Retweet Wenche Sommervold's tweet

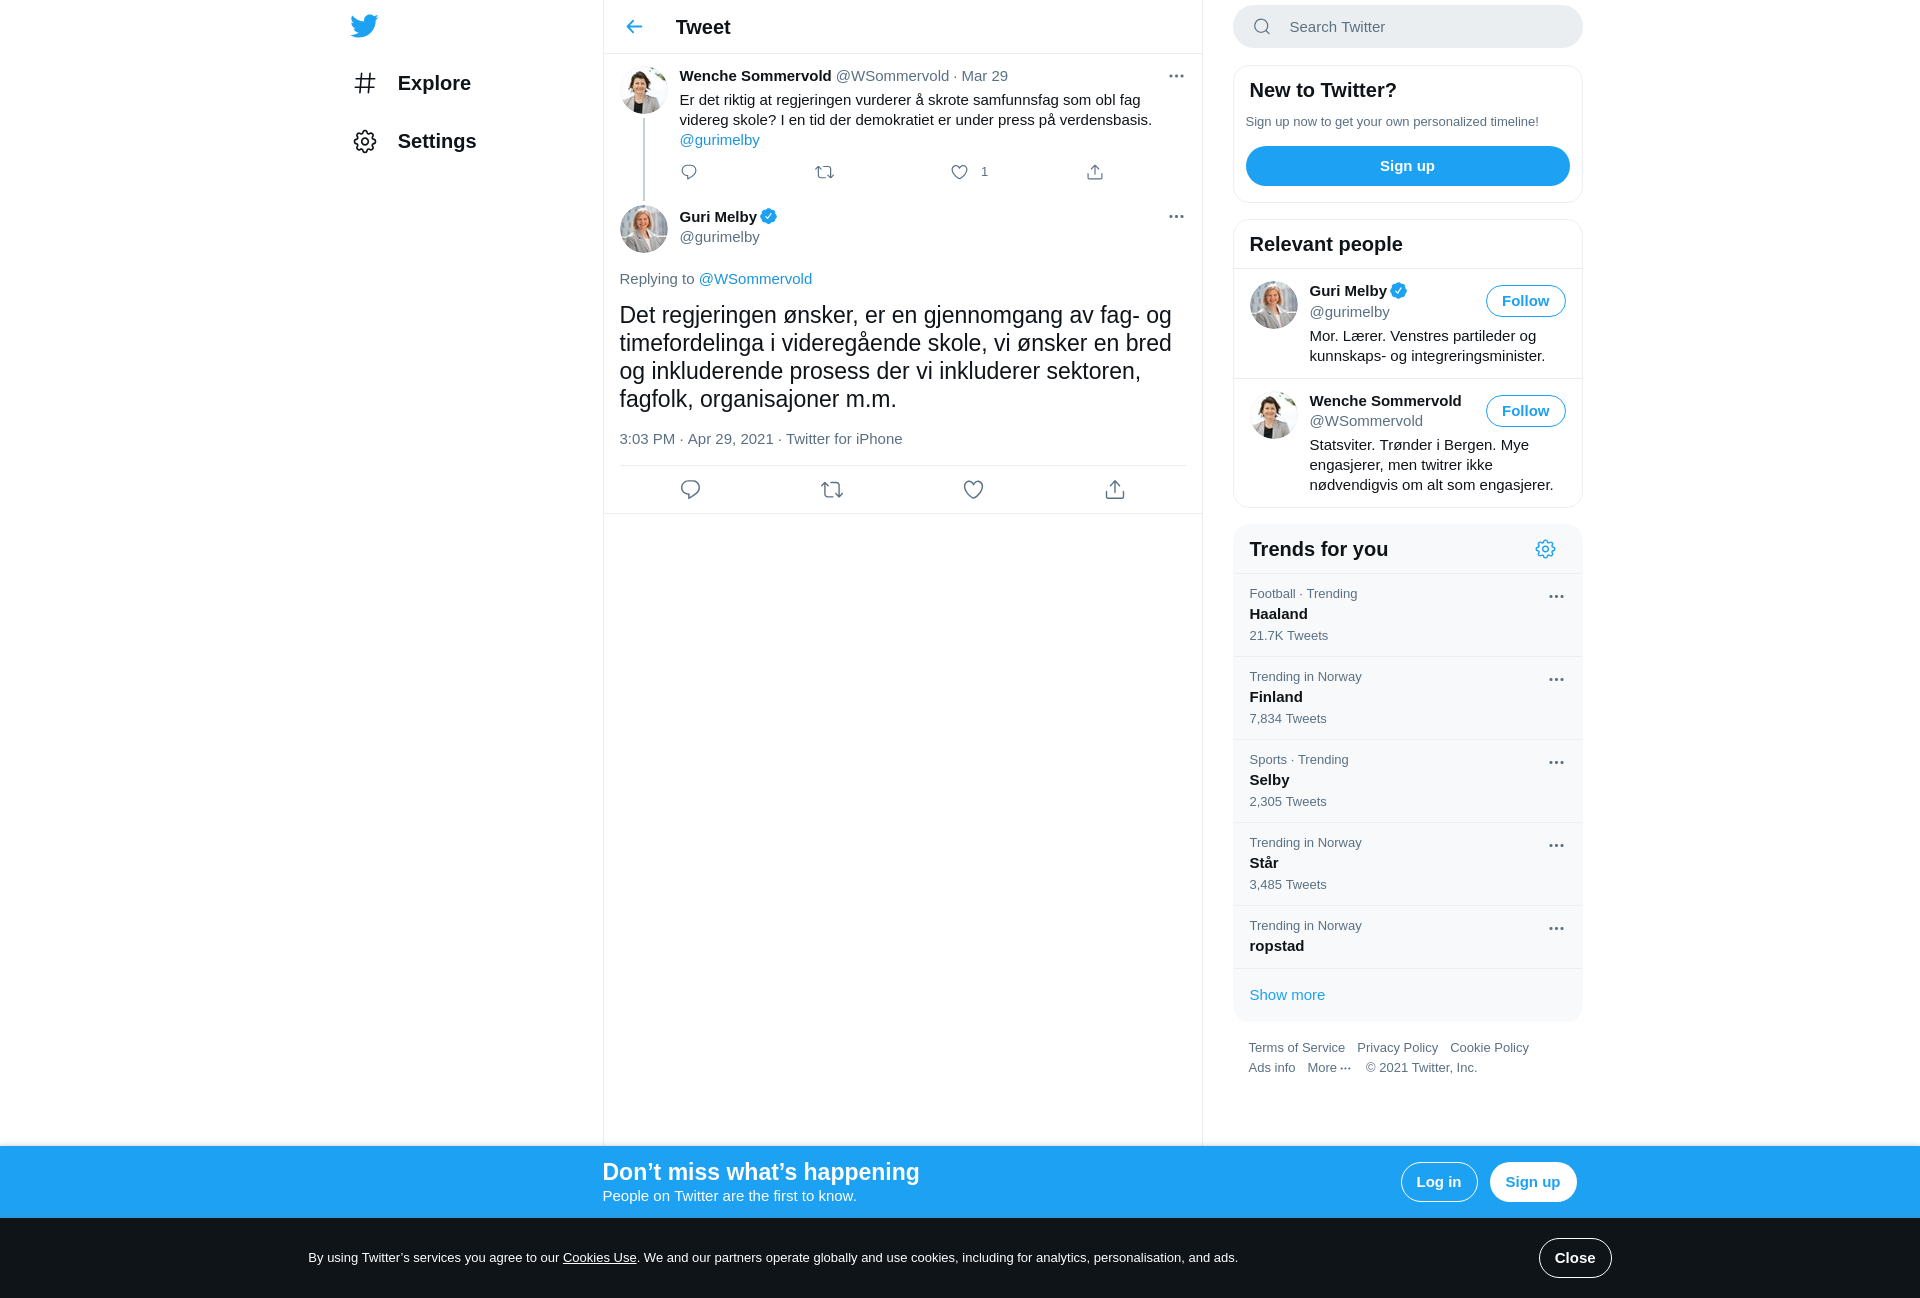[824, 172]
